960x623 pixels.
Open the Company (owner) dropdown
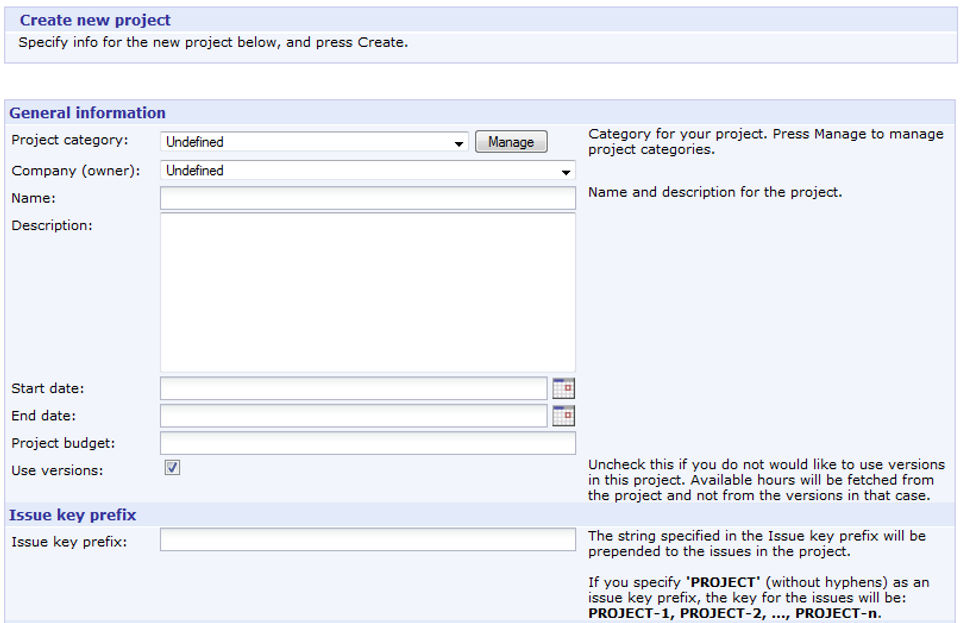(x=367, y=171)
